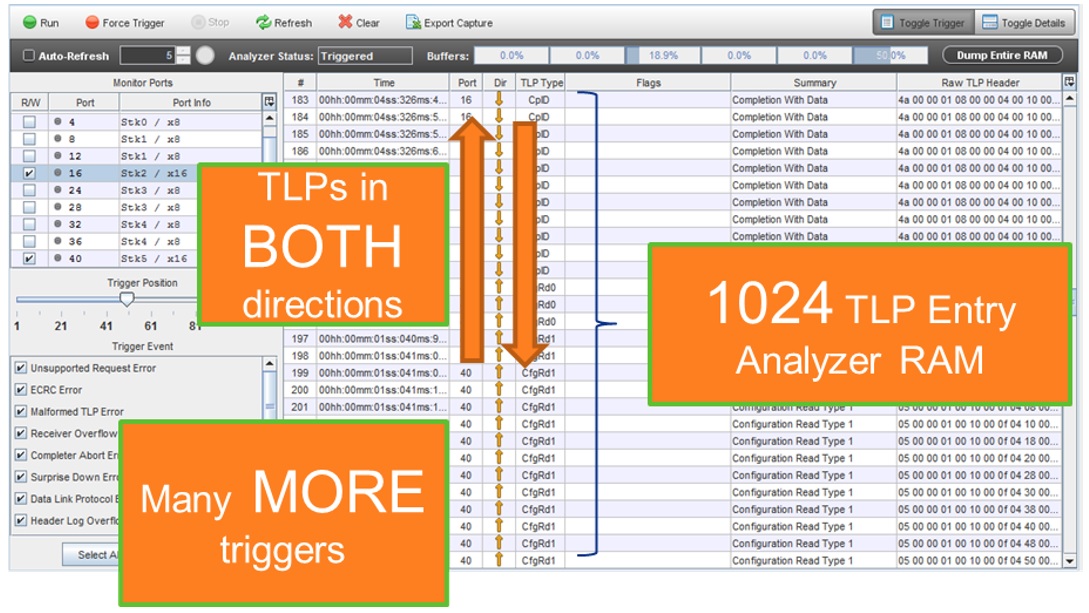The height and width of the screenshot is (613, 1089).
Task: Click Dump Entire RAM button
Action: pyautogui.click(x=1002, y=56)
